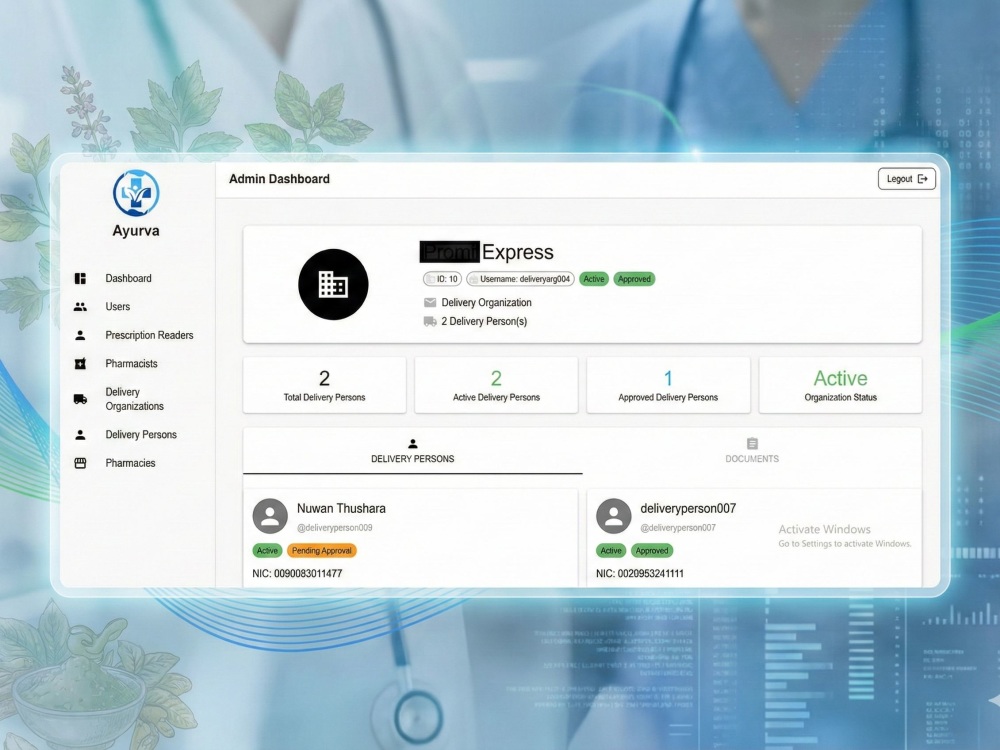Click Nuwan Thushara's avatar icon

270,516
